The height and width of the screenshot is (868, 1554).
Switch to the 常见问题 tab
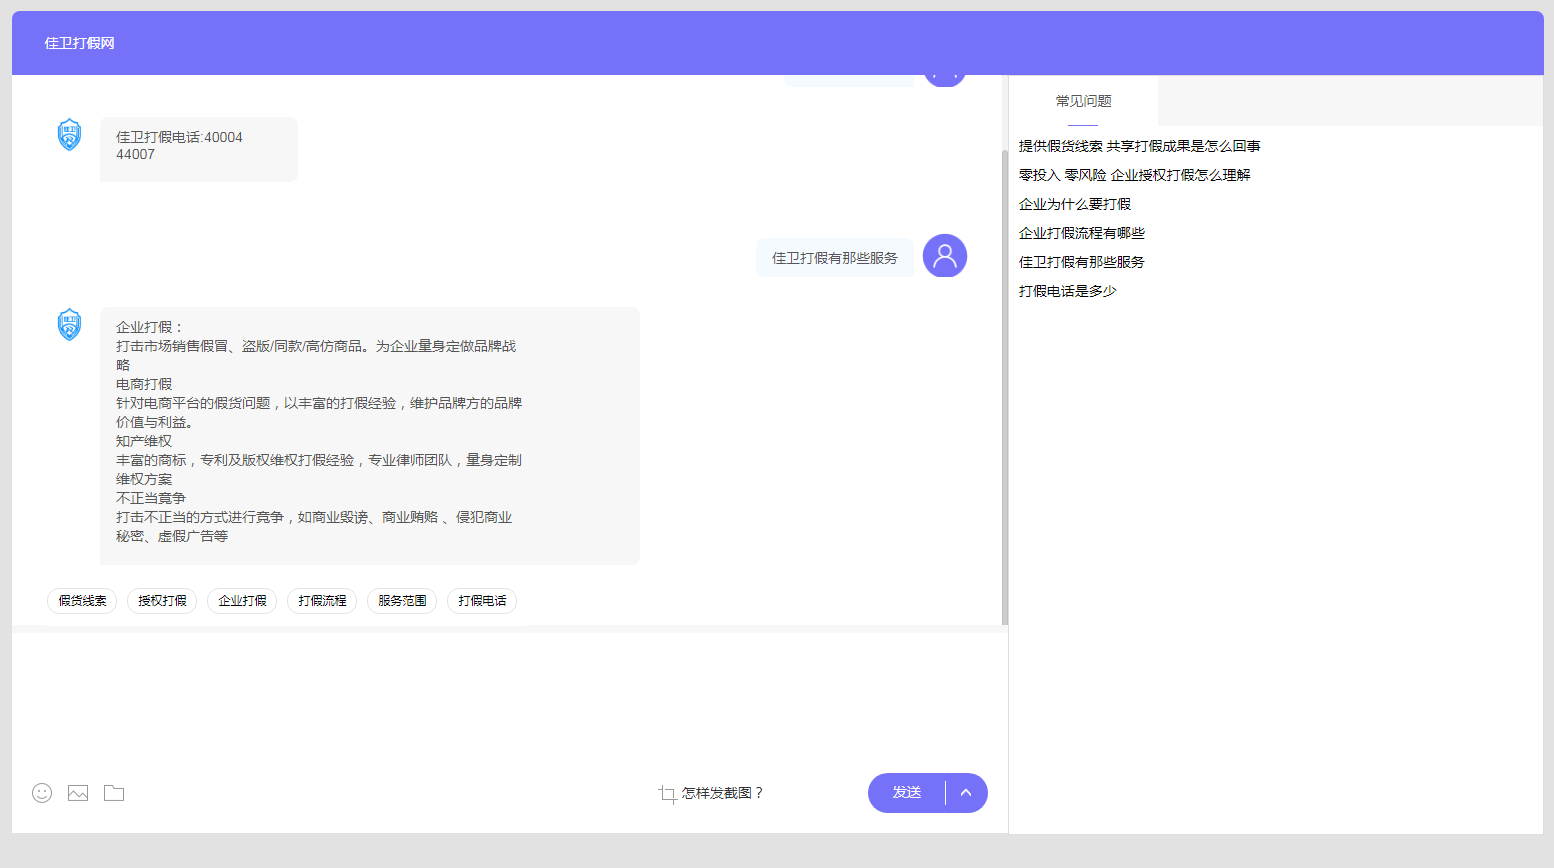coord(1082,101)
